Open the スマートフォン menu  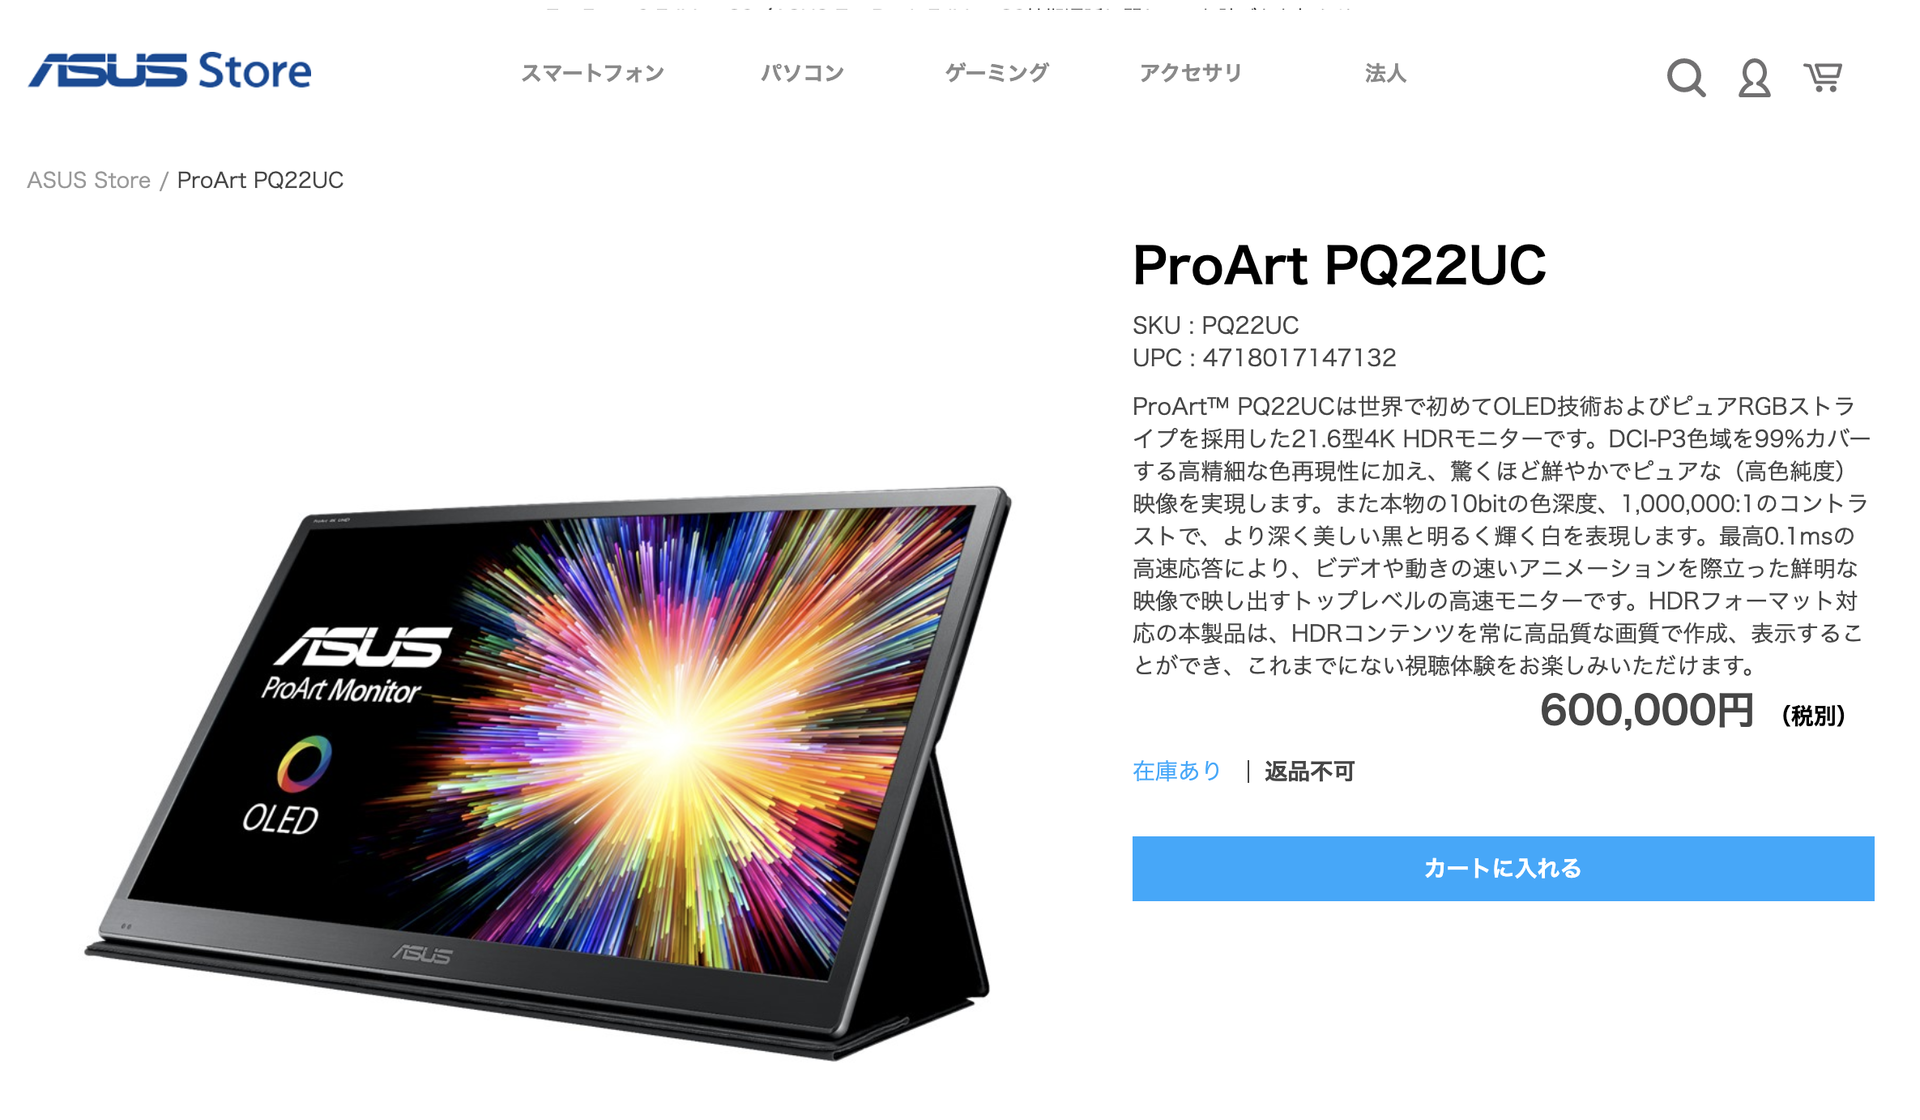click(592, 73)
